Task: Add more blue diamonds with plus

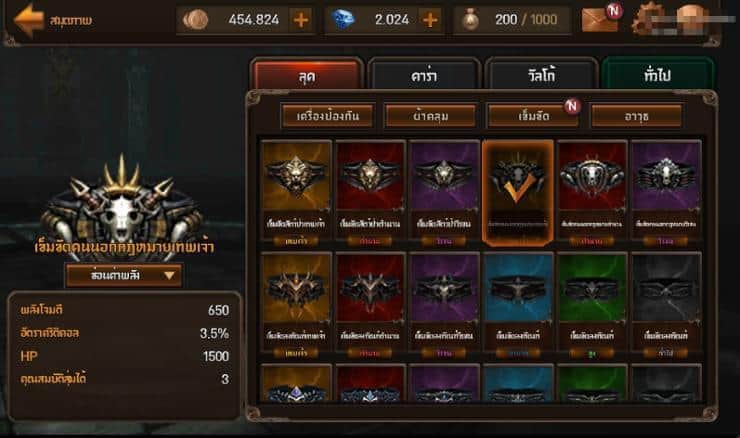Action: tap(430, 20)
